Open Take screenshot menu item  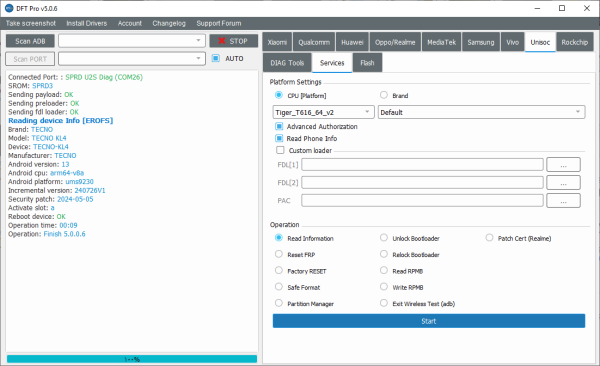click(x=31, y=23)
